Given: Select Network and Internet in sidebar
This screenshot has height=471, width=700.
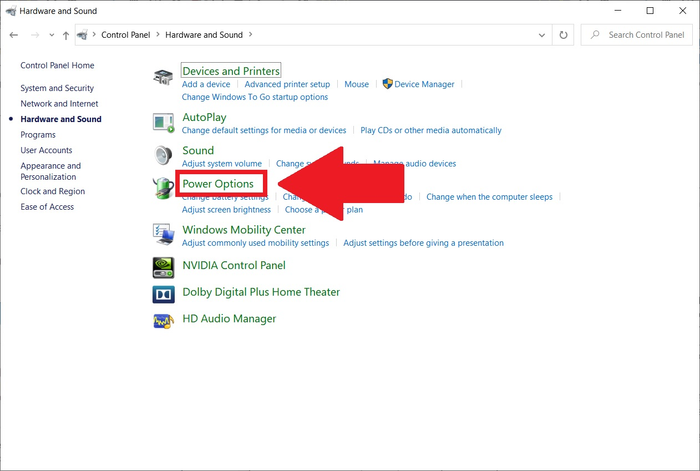Looking at the screenshot, I should (x=59, y=103).
